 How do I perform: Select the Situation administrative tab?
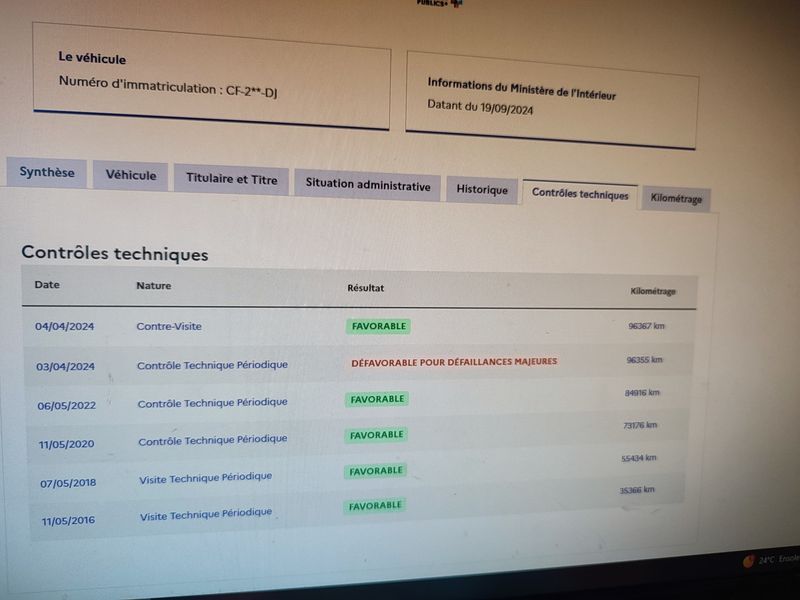[367, 185]
